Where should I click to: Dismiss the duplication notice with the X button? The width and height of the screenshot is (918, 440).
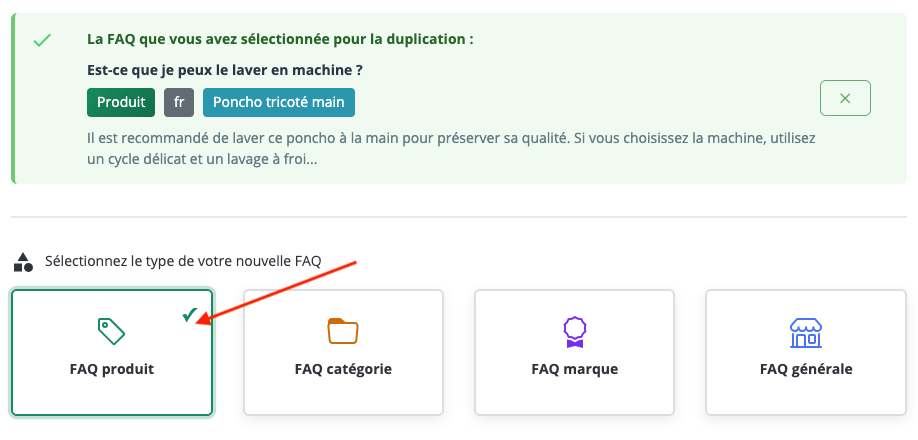845,98
